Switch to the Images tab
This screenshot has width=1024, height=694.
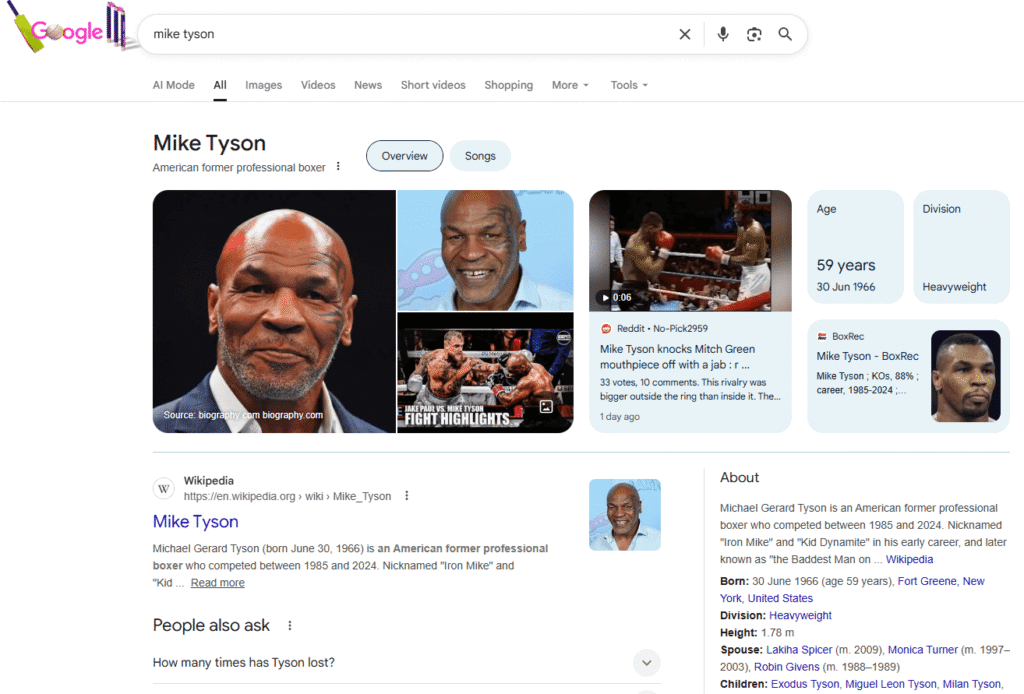coord(263,85)
